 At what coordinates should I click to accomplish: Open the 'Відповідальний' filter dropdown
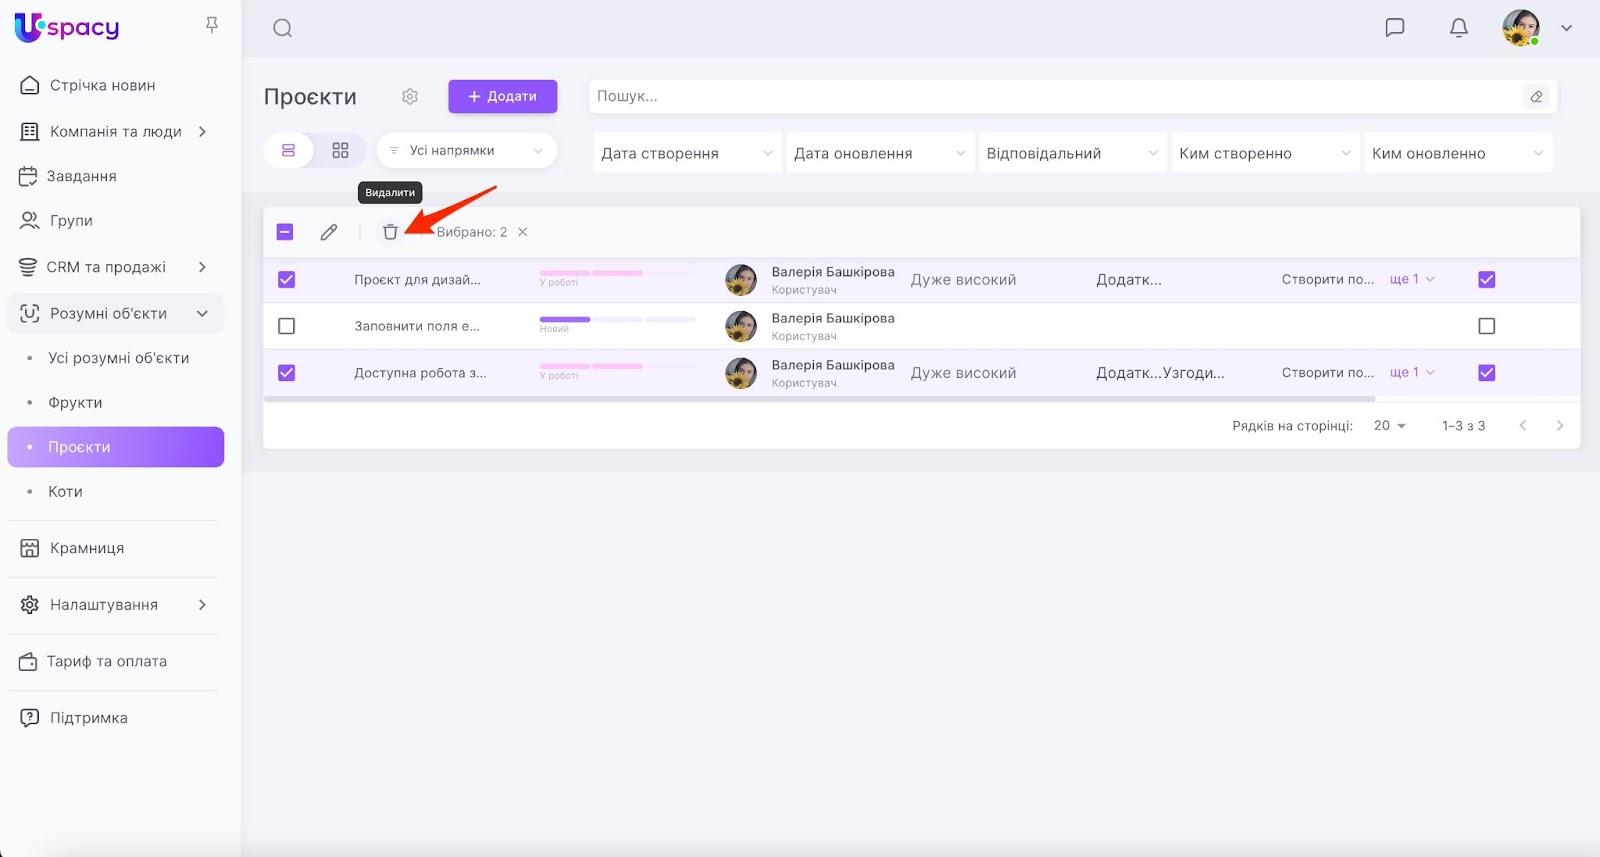click(1071, 153)
